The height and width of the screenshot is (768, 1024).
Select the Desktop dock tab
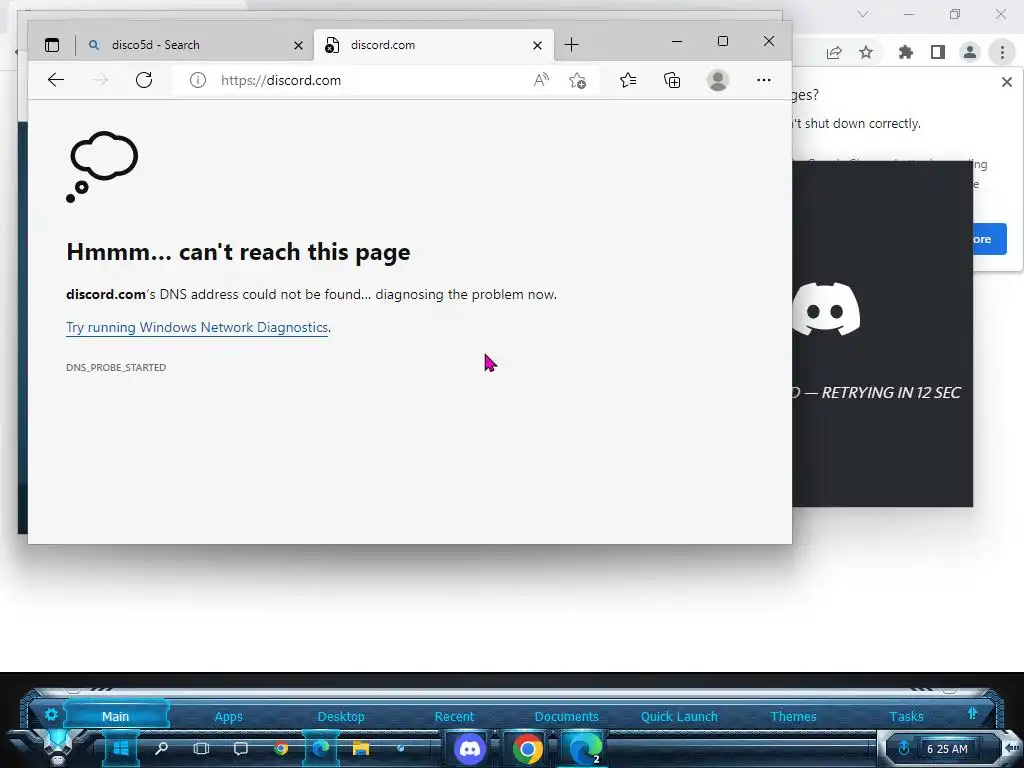[341, 716]
